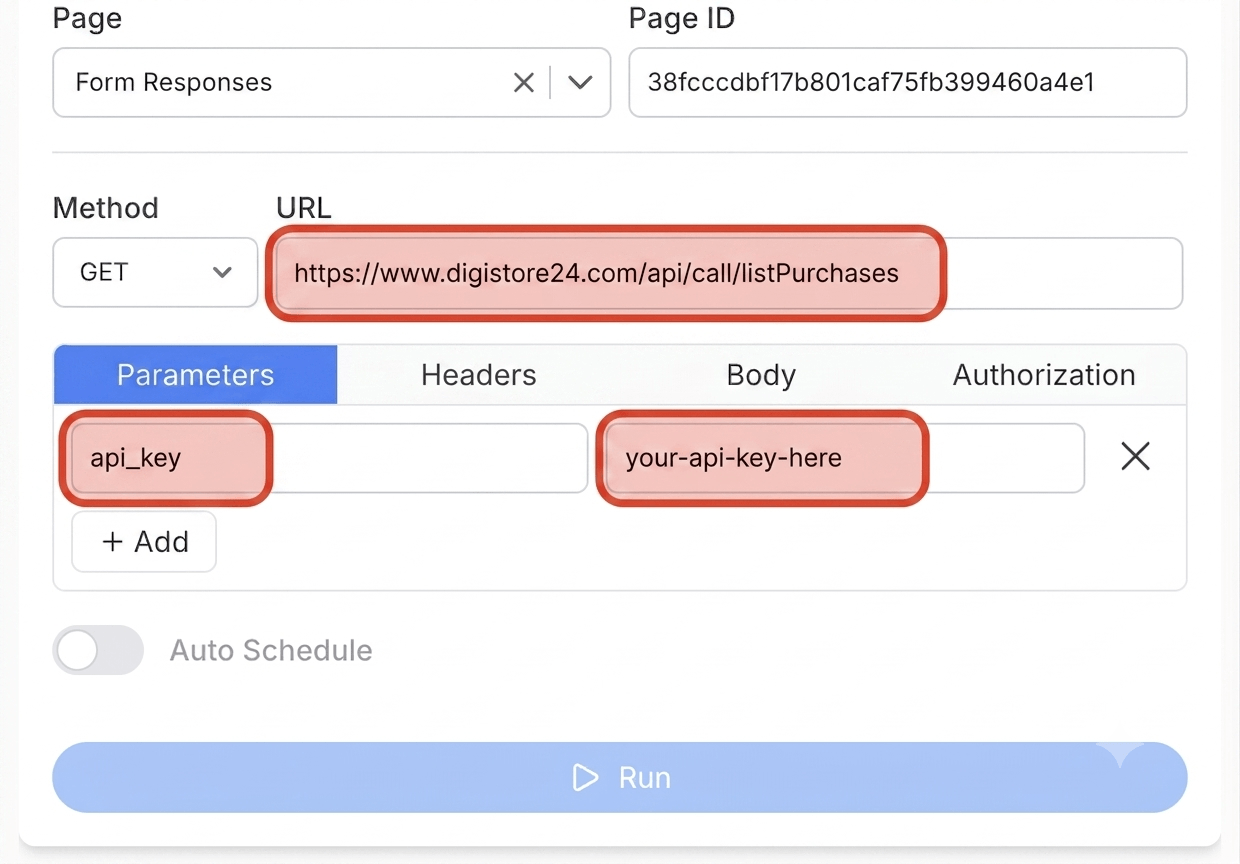Open the Page combo box showing Form Responses

(332, 83)
